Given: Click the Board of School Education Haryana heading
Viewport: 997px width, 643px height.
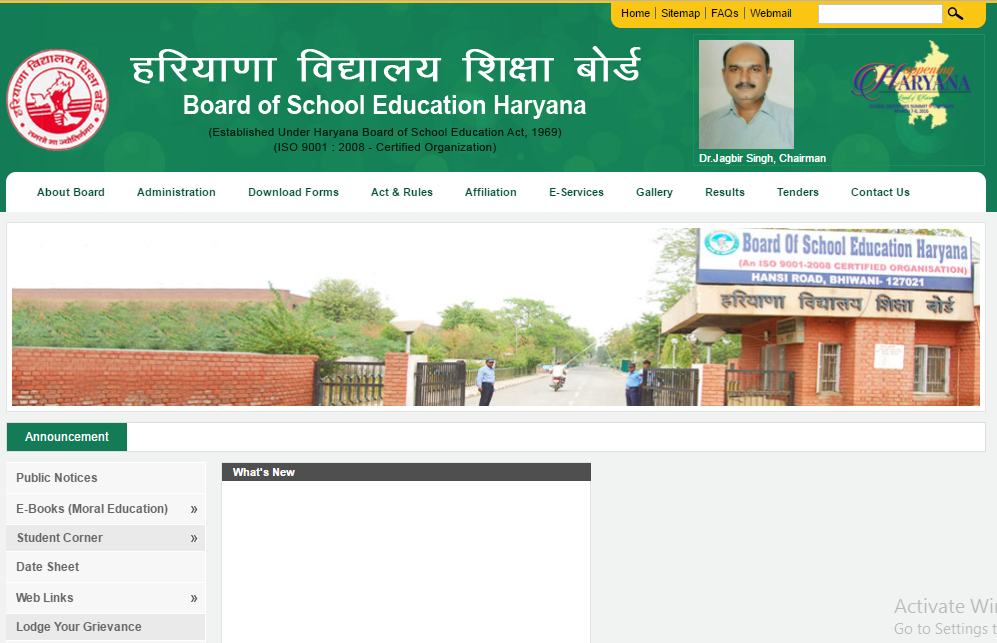Looking at the screenshot, I should (x=384, y=106).
